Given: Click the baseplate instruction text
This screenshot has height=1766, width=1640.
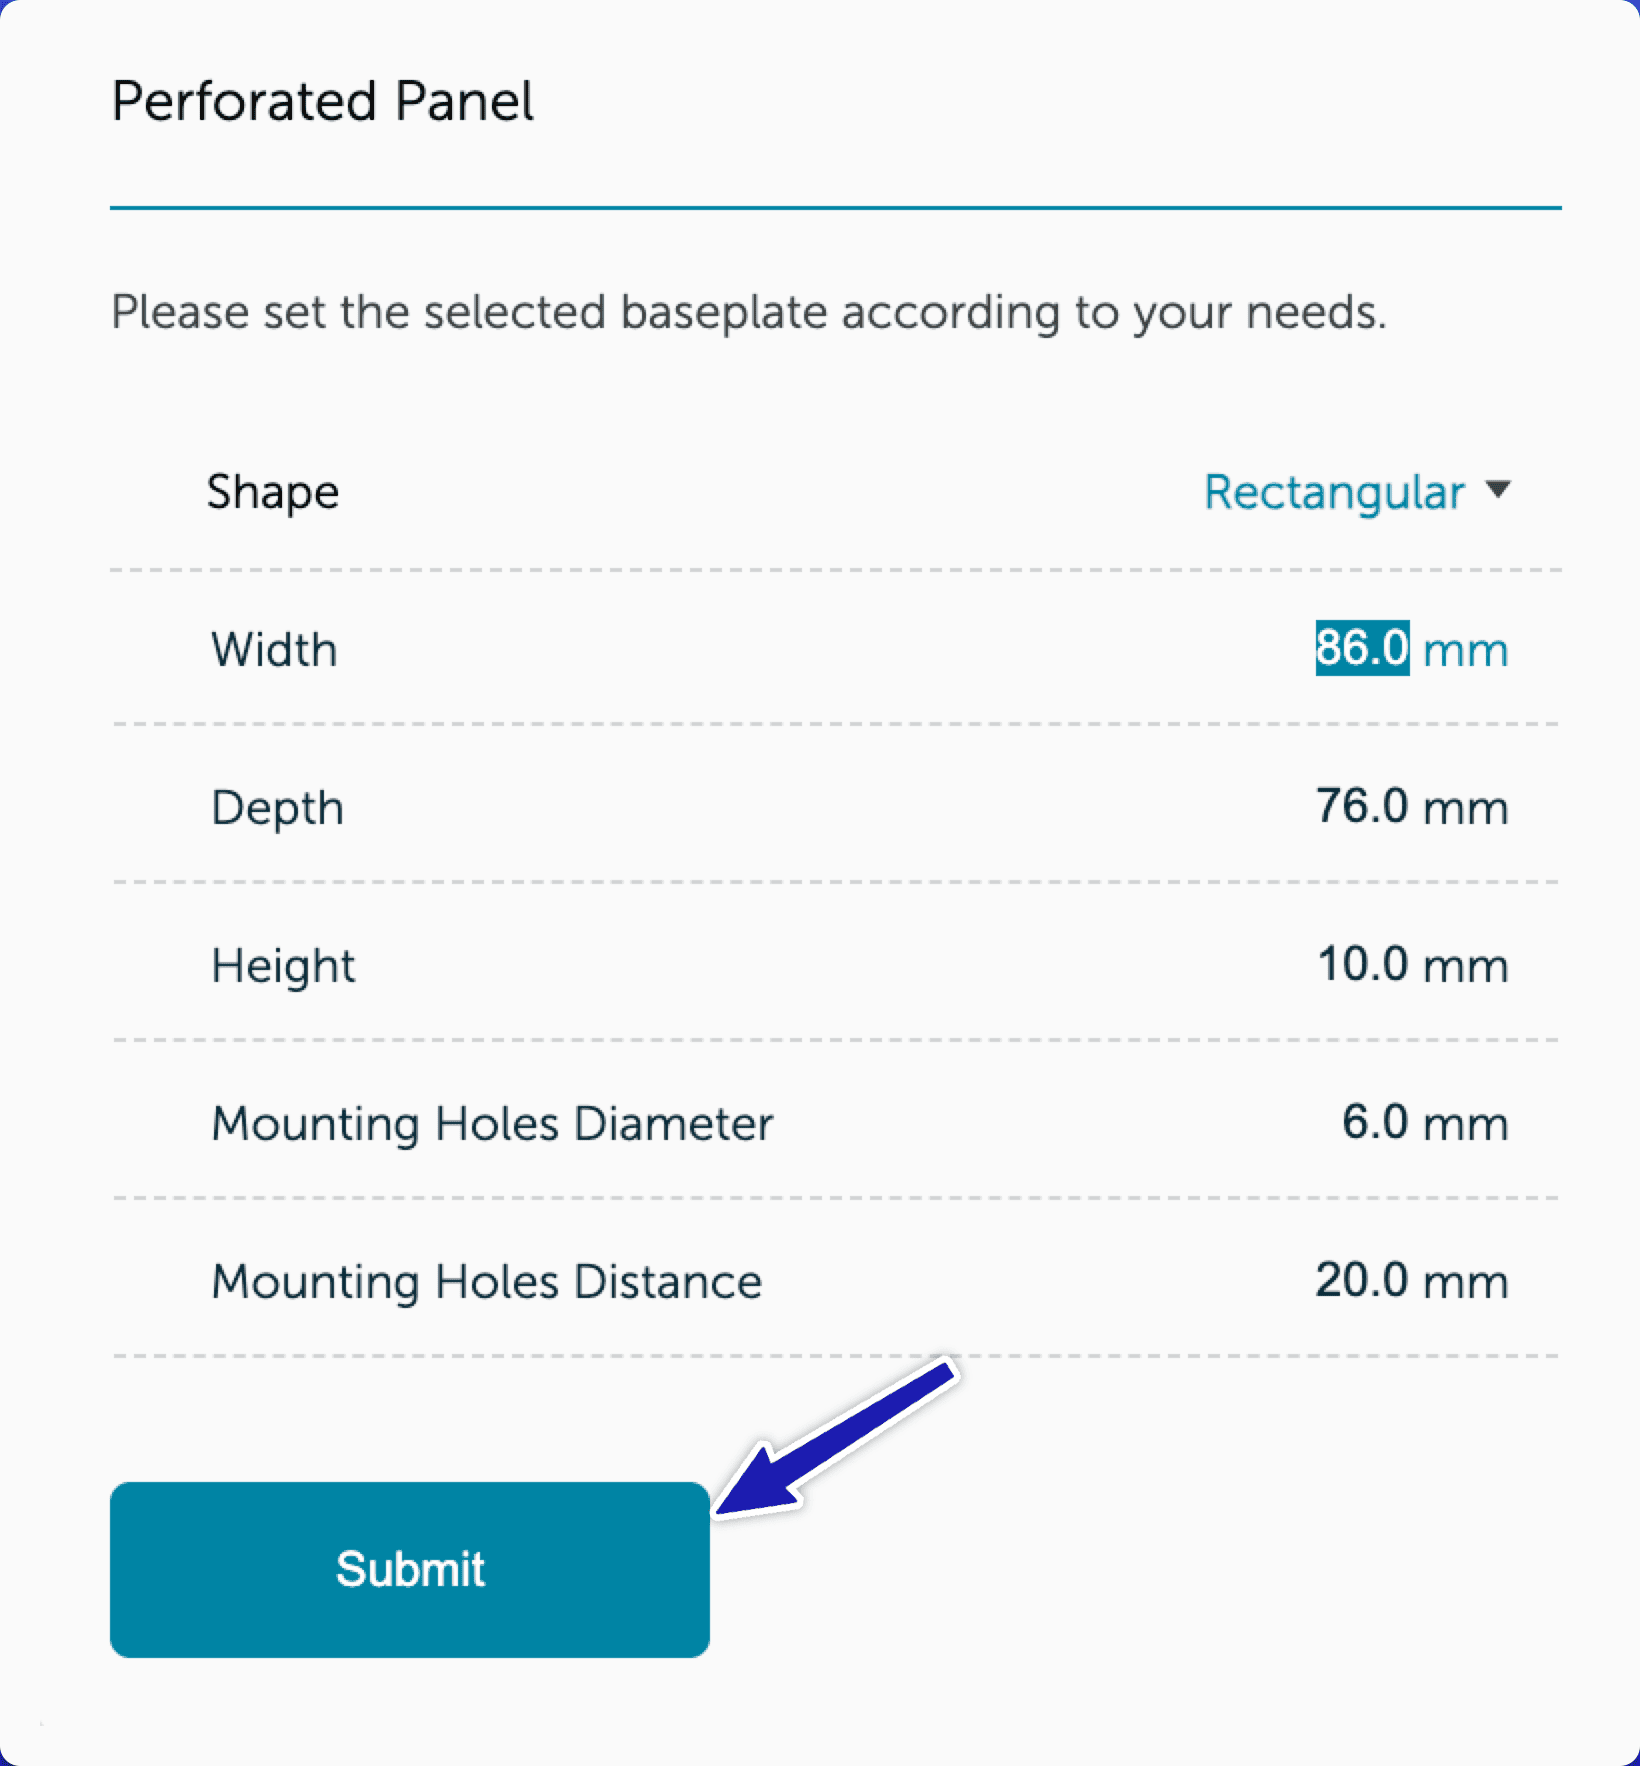Looking at the screenshot, I should click(748, 312).
